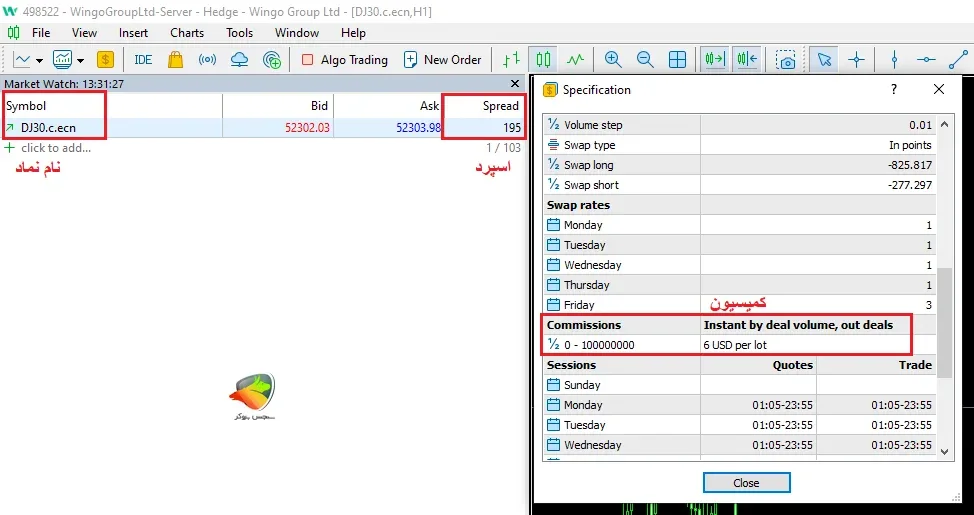Toggle the Market Watch dollar icon
974x515 pixels.
coord(106,60)
